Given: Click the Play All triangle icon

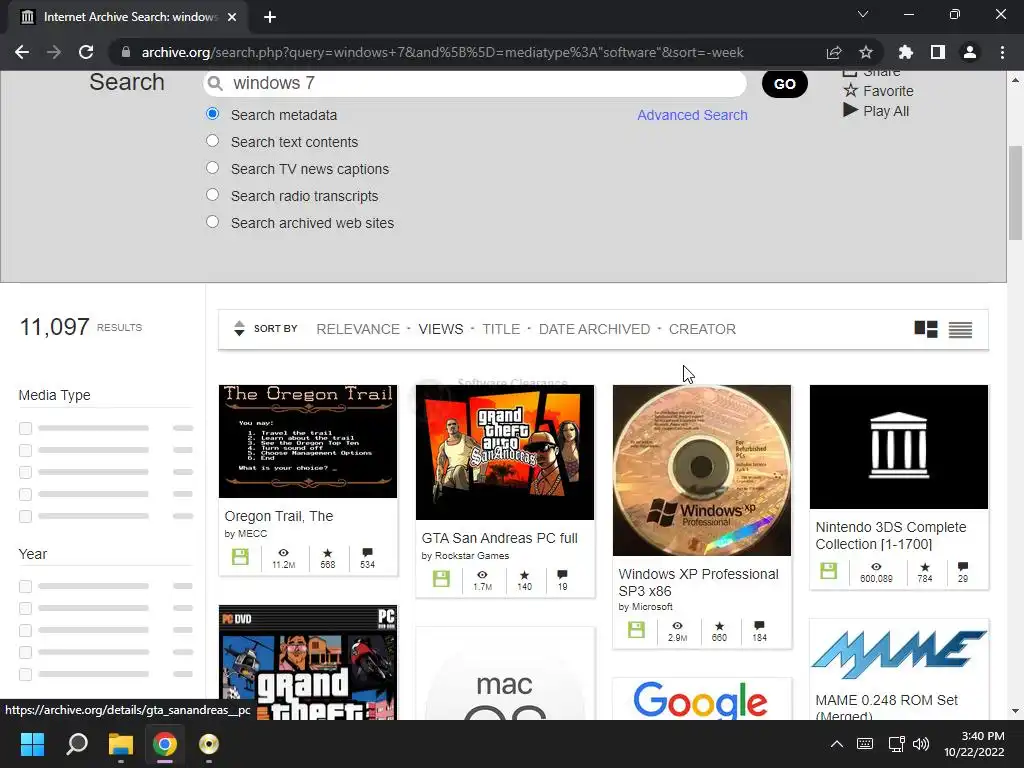Looking at the screenshot, I should coord(850,110).
